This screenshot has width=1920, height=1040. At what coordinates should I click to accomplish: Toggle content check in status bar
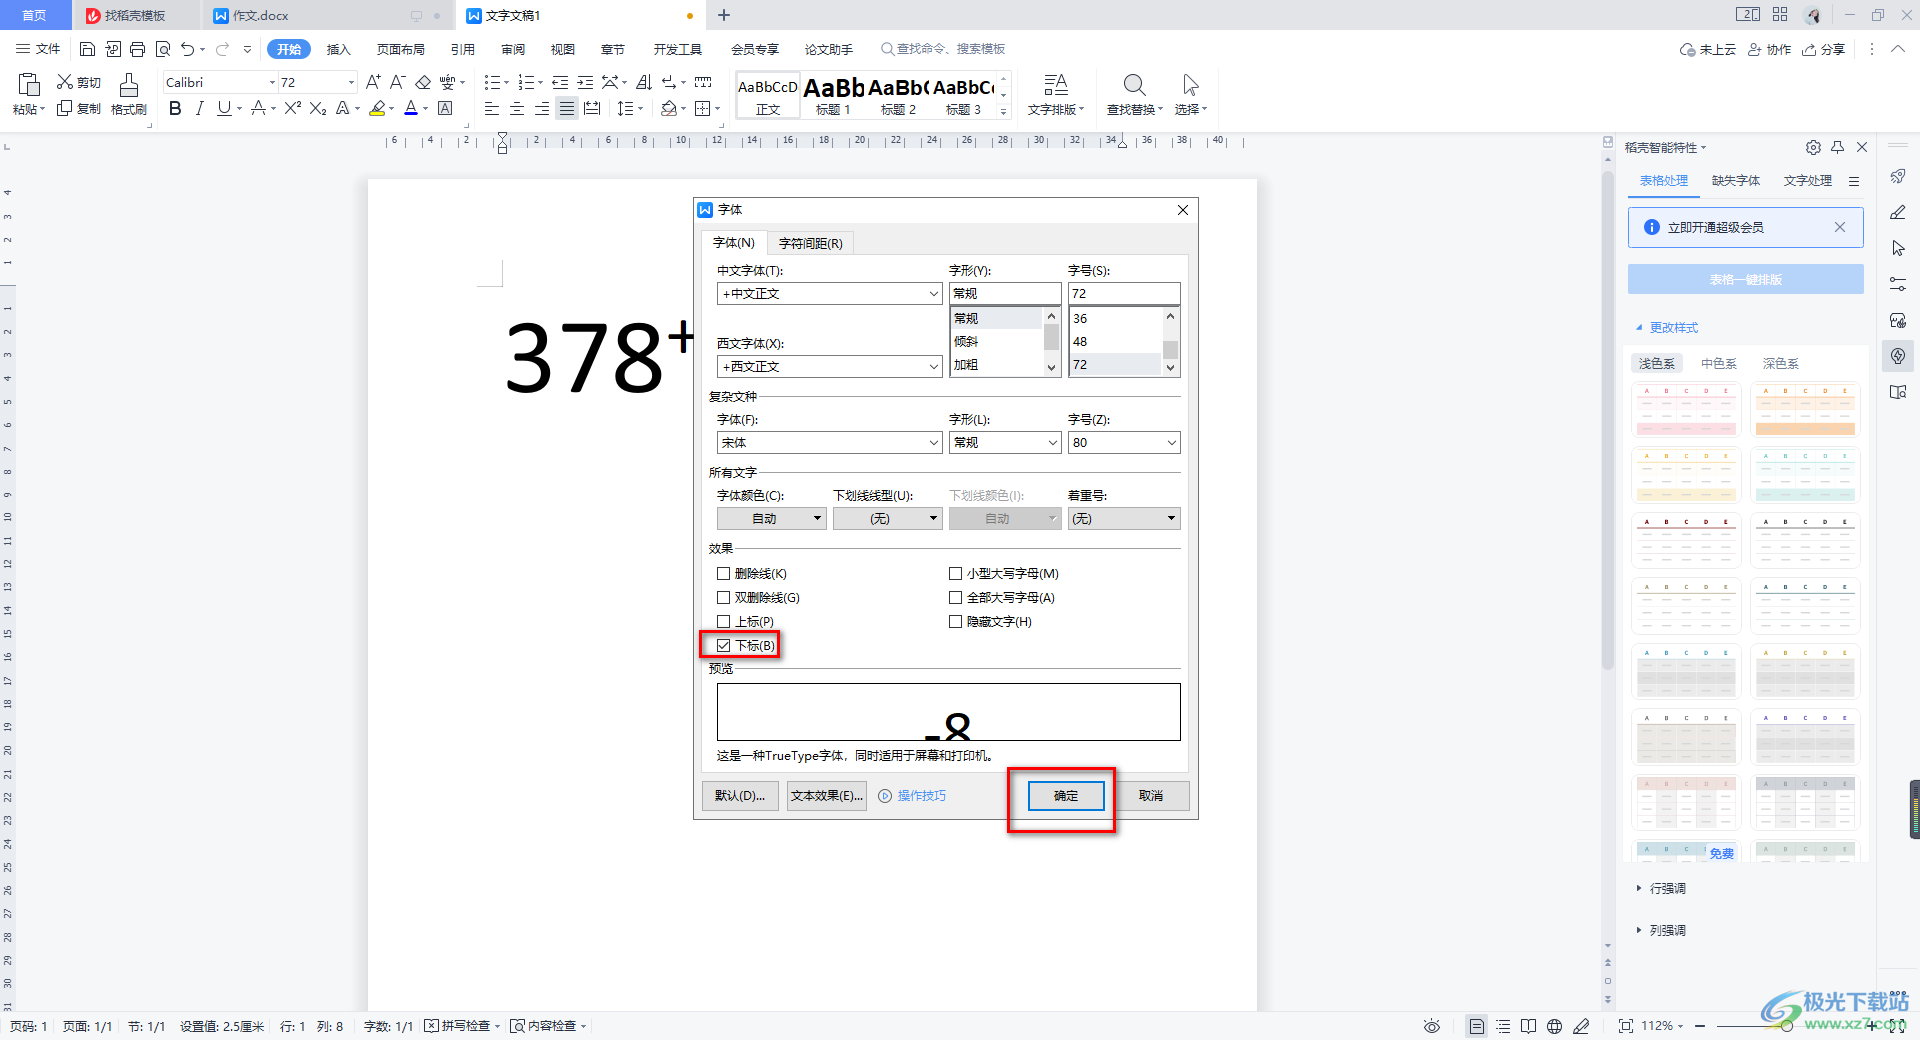547,1026
